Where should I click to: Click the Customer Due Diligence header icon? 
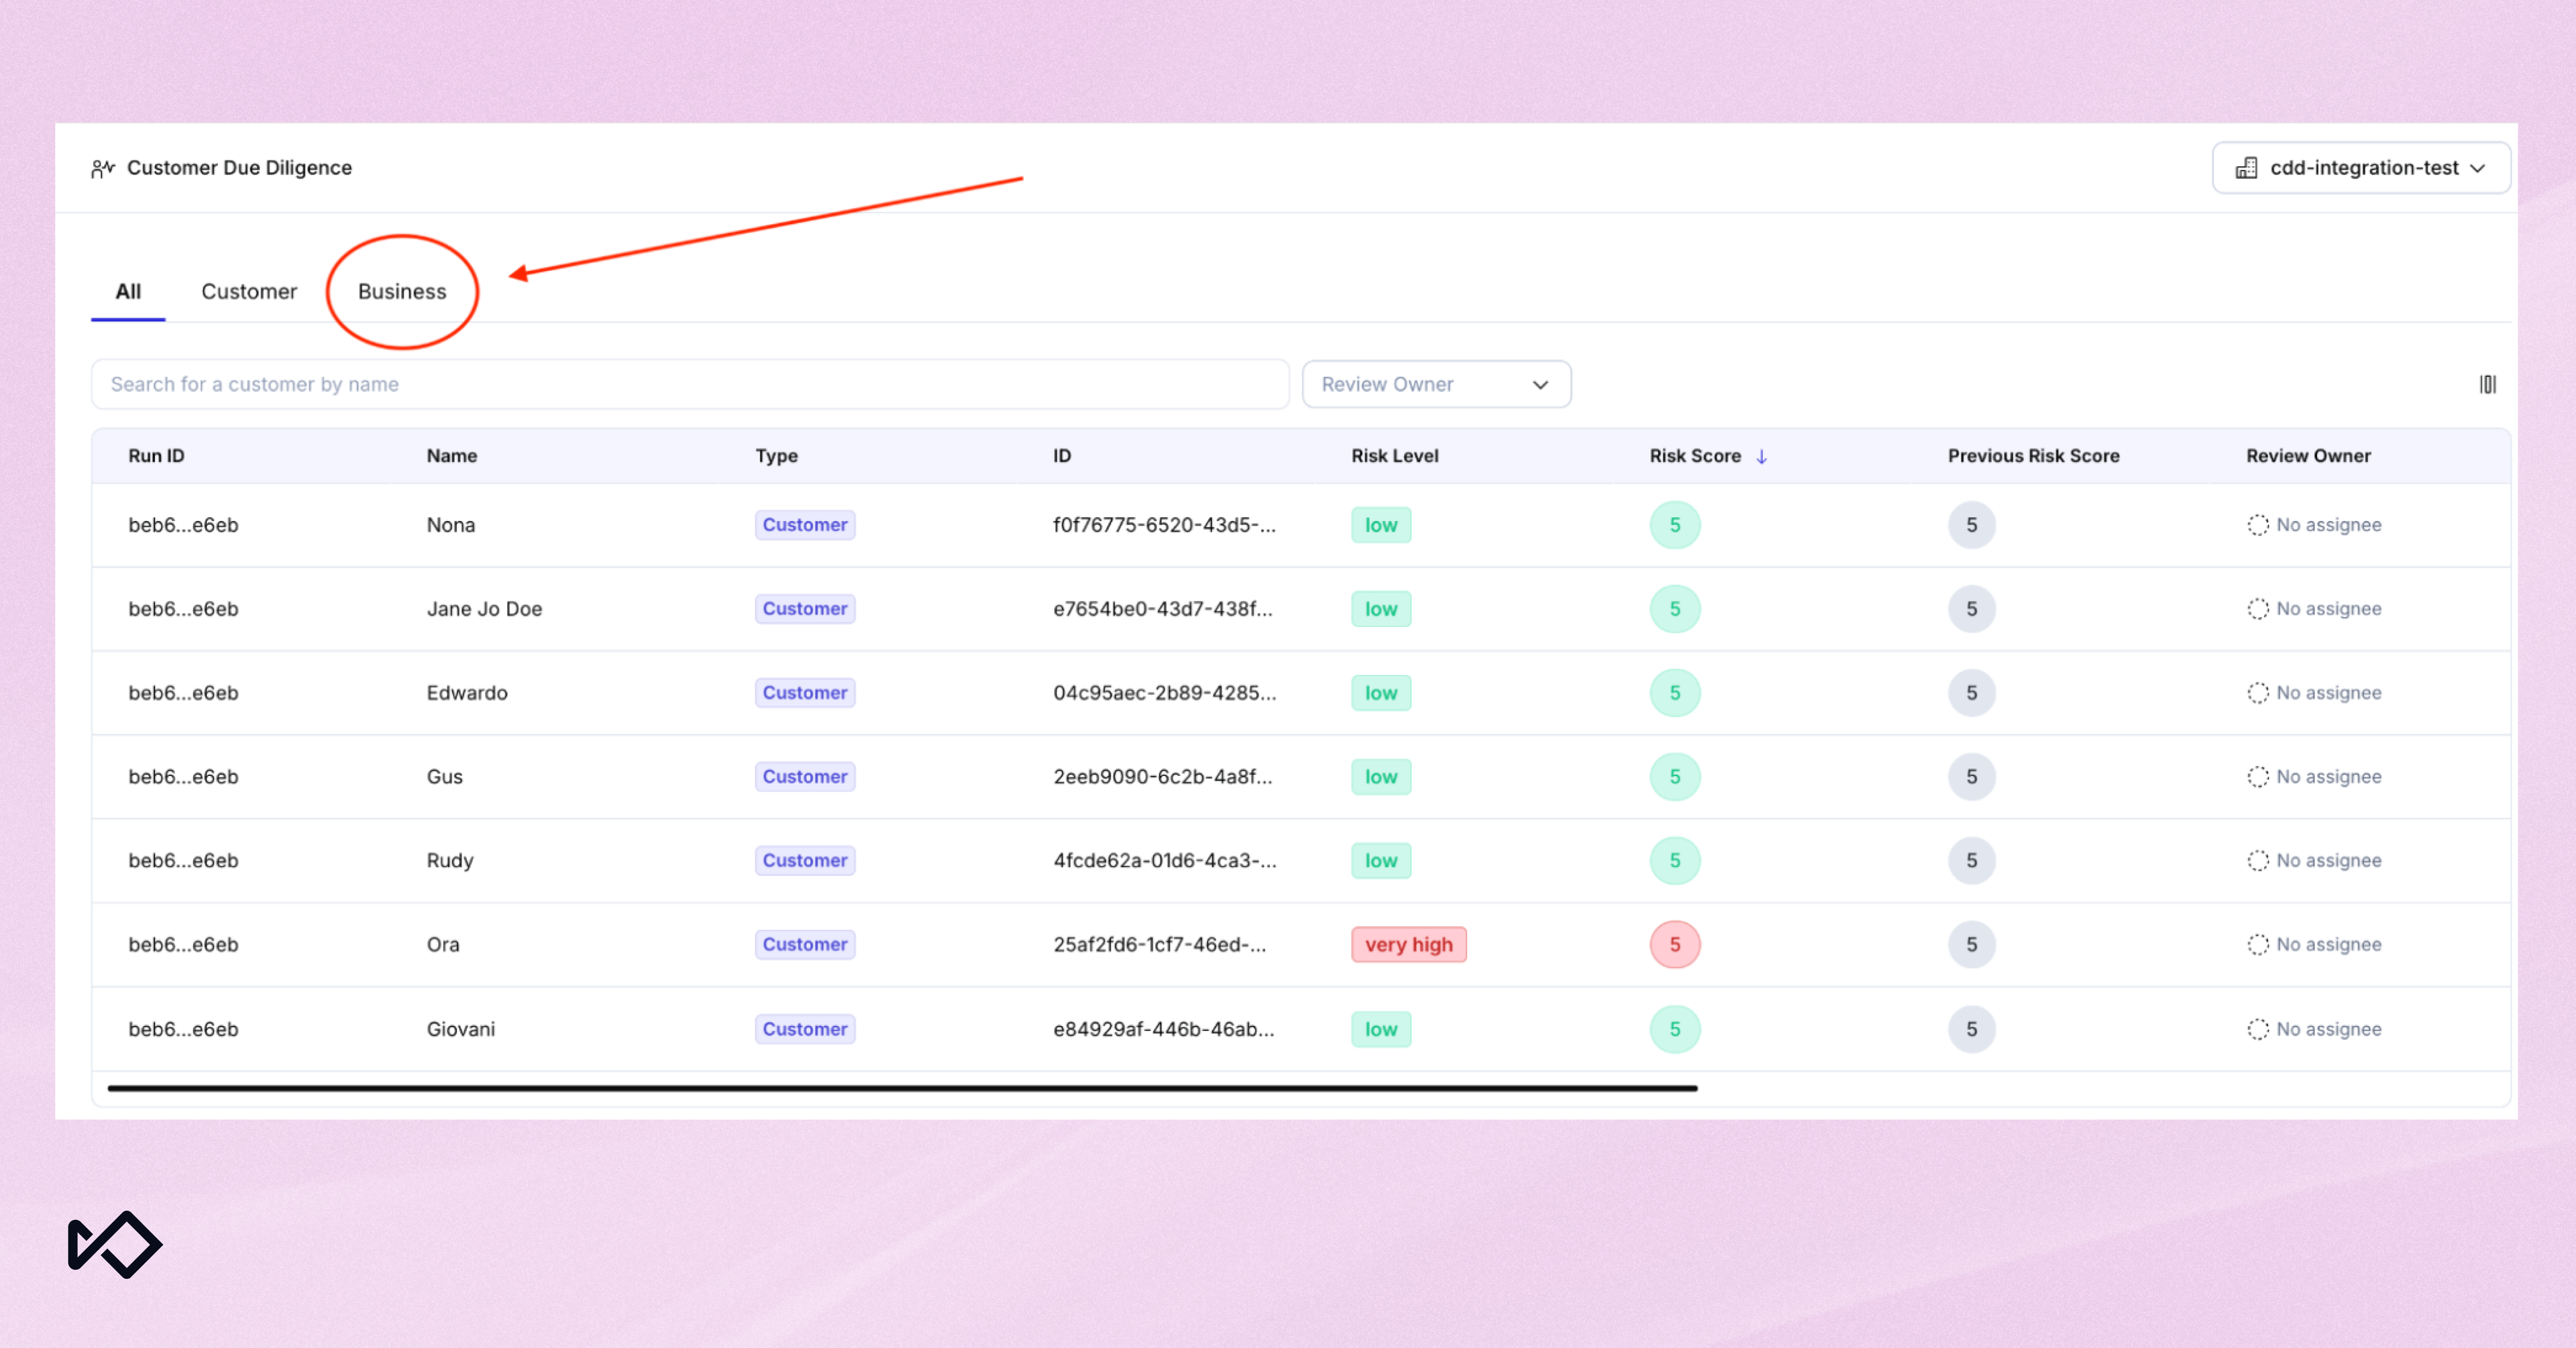point(103,168)
